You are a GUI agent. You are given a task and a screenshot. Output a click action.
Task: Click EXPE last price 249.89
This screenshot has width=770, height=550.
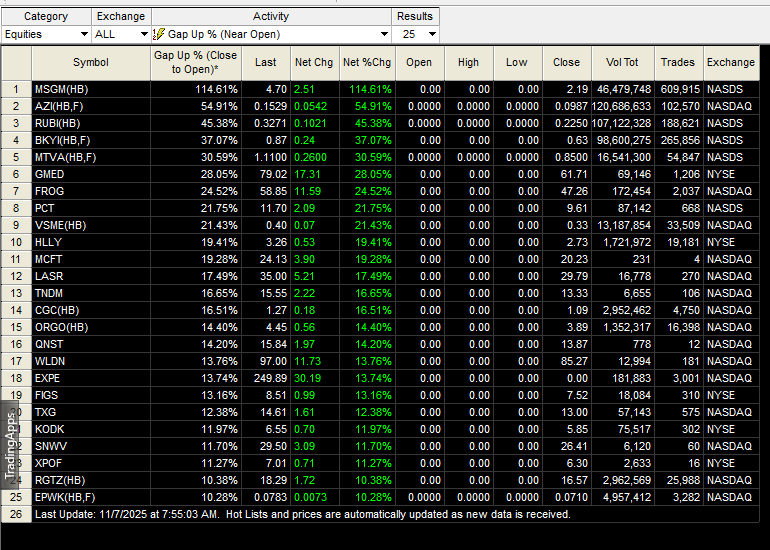270,379
